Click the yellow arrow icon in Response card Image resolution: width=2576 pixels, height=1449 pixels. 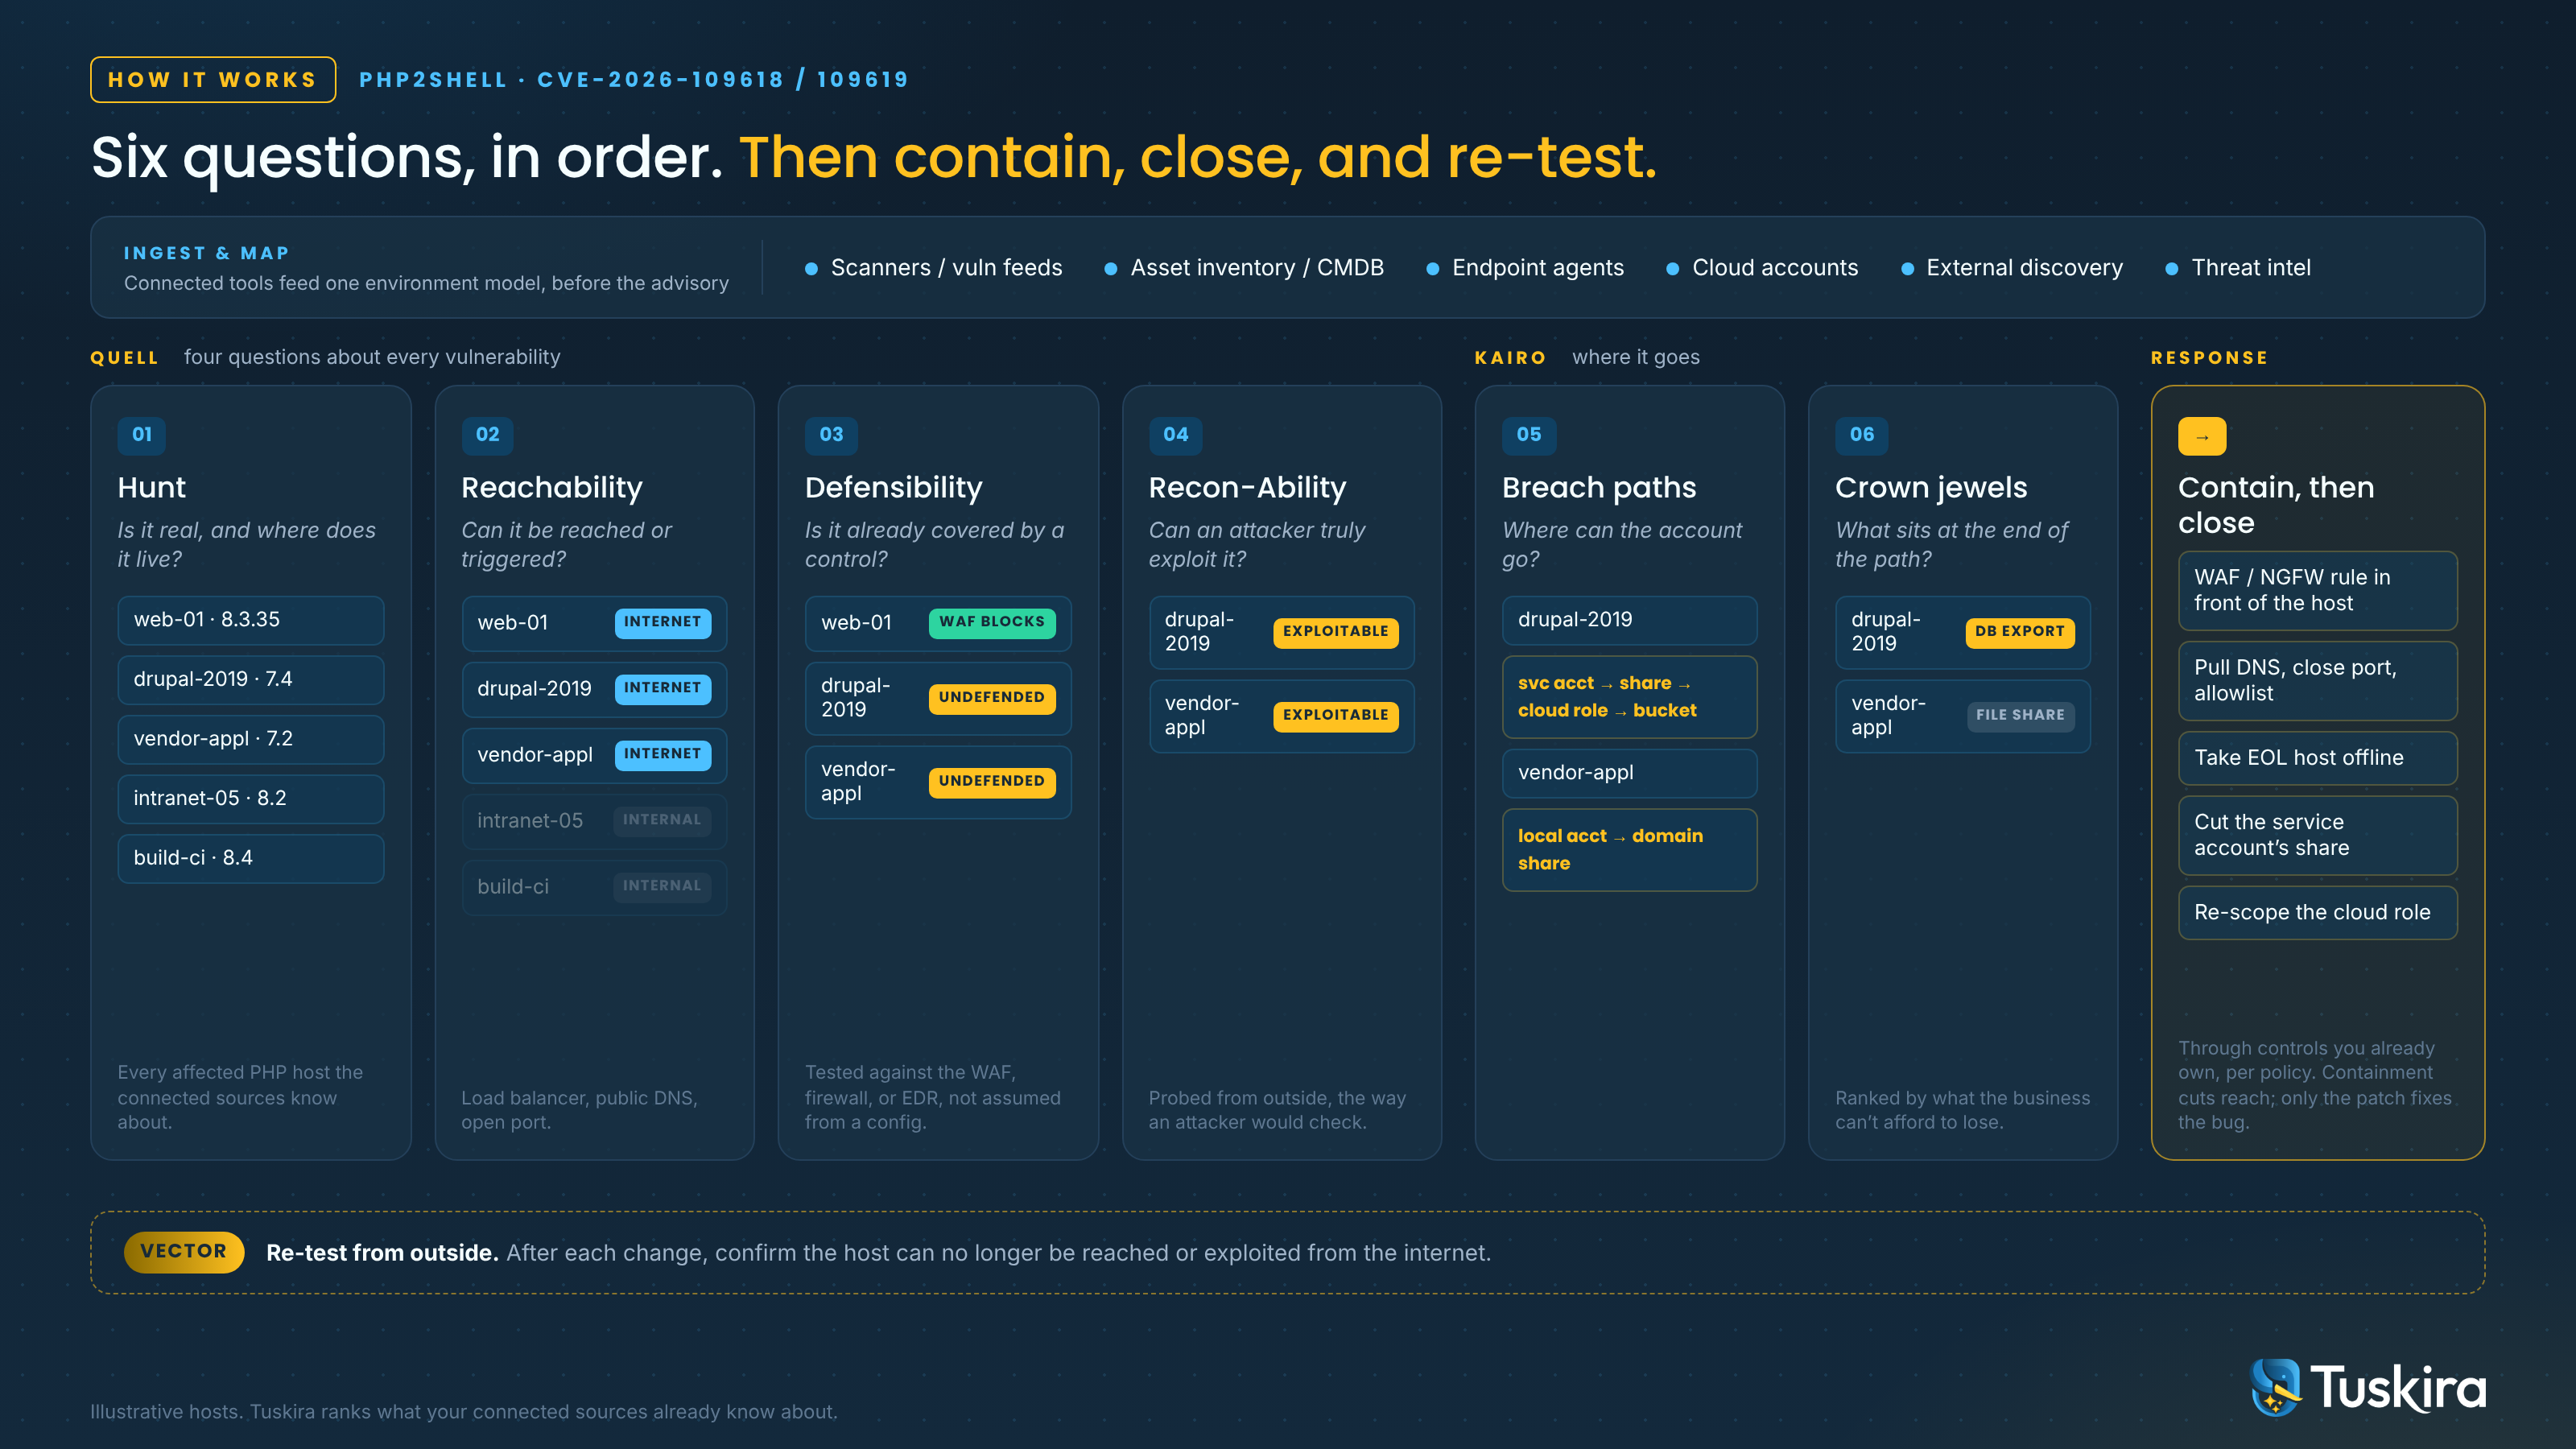2201,436
